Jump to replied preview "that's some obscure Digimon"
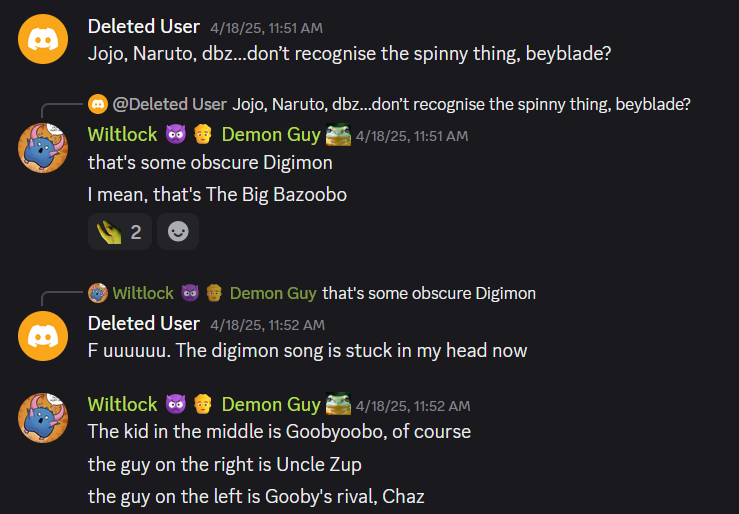Image resolution: width=739 pixels, height=514 pixels. [x=429, y=293]
